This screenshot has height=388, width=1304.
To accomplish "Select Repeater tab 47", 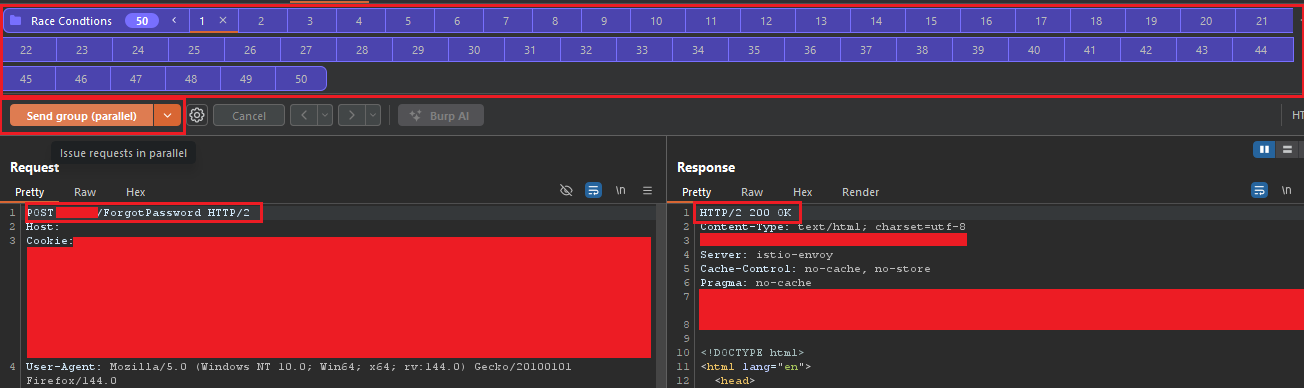I will [x=136, y=79].
